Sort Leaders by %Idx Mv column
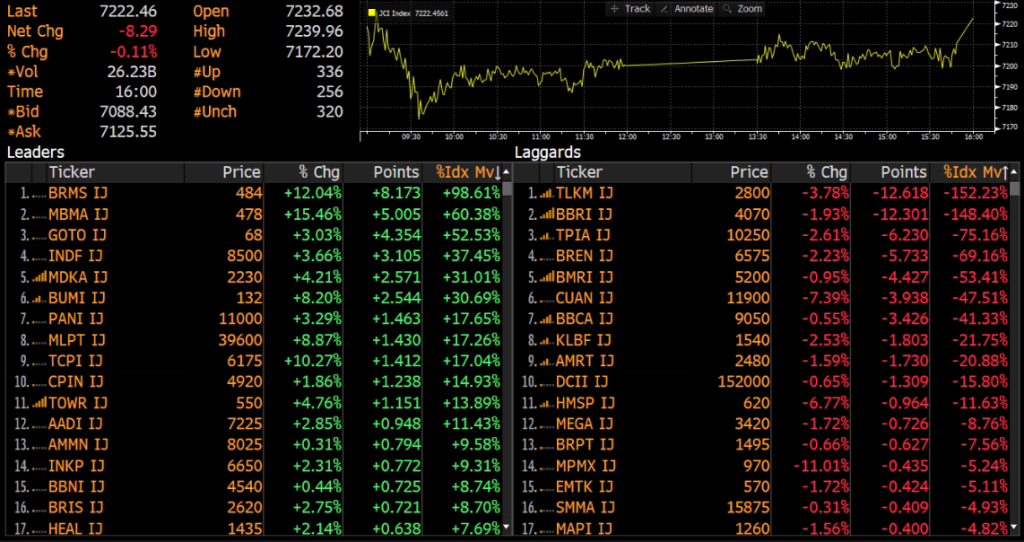Image resolution: width=1024 pixels, height=542 pixels. [x=469, y=172]
